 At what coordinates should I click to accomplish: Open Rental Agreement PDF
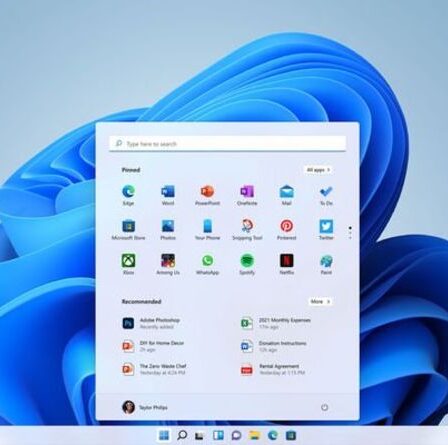(273, 369)
